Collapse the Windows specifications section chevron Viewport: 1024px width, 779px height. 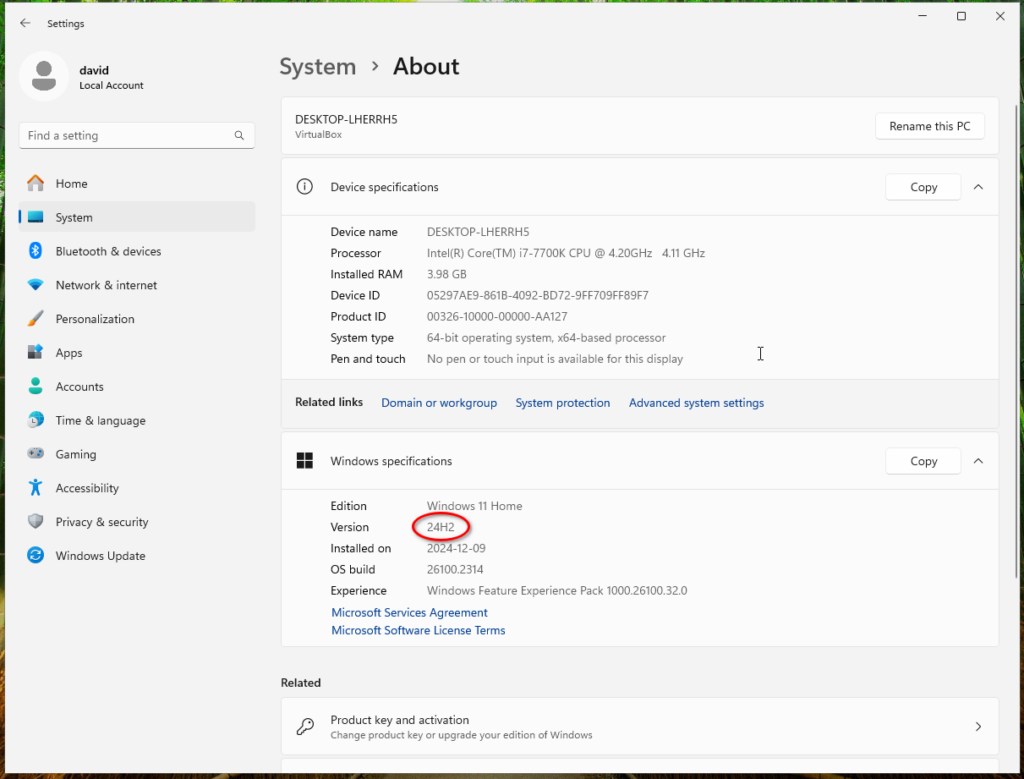[x=978, y=461]
